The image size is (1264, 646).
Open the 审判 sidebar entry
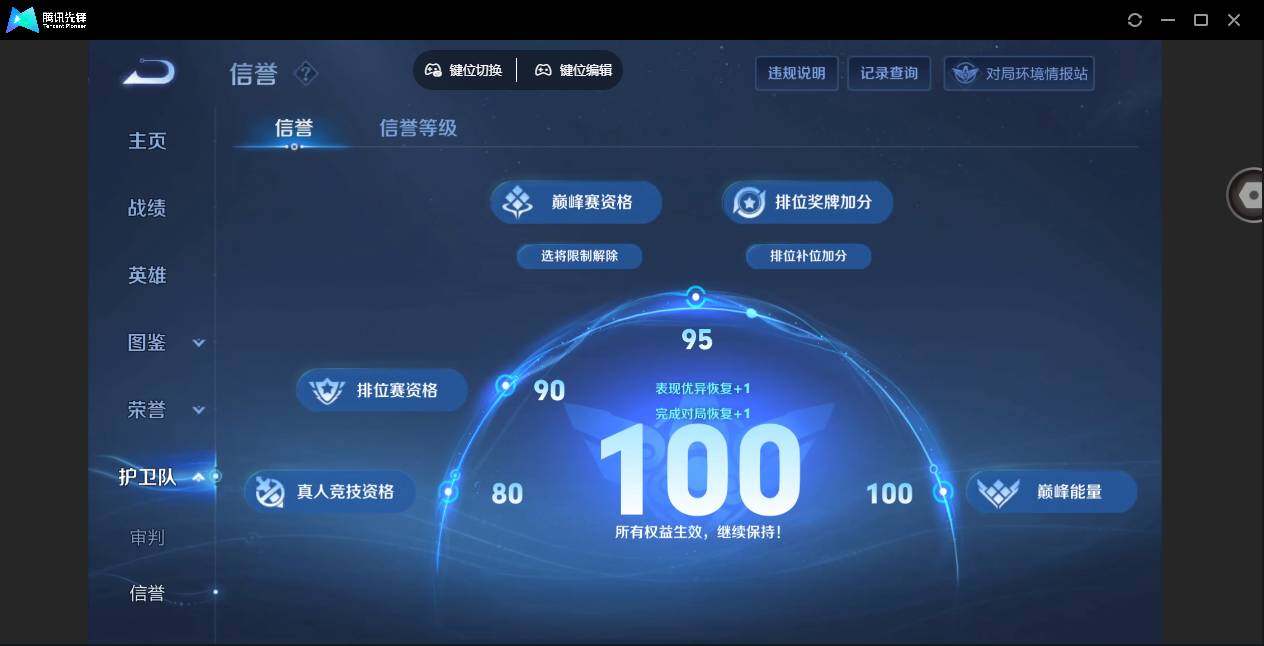146,538
